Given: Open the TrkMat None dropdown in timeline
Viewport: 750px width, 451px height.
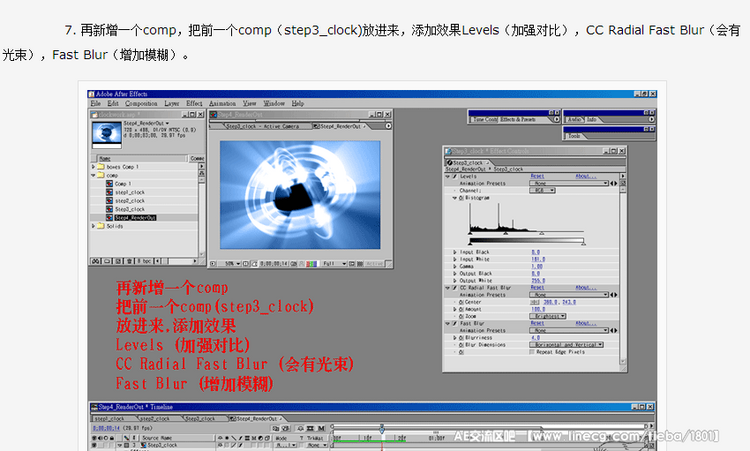Looking at the screenshot, I should (x=317, y=445).
